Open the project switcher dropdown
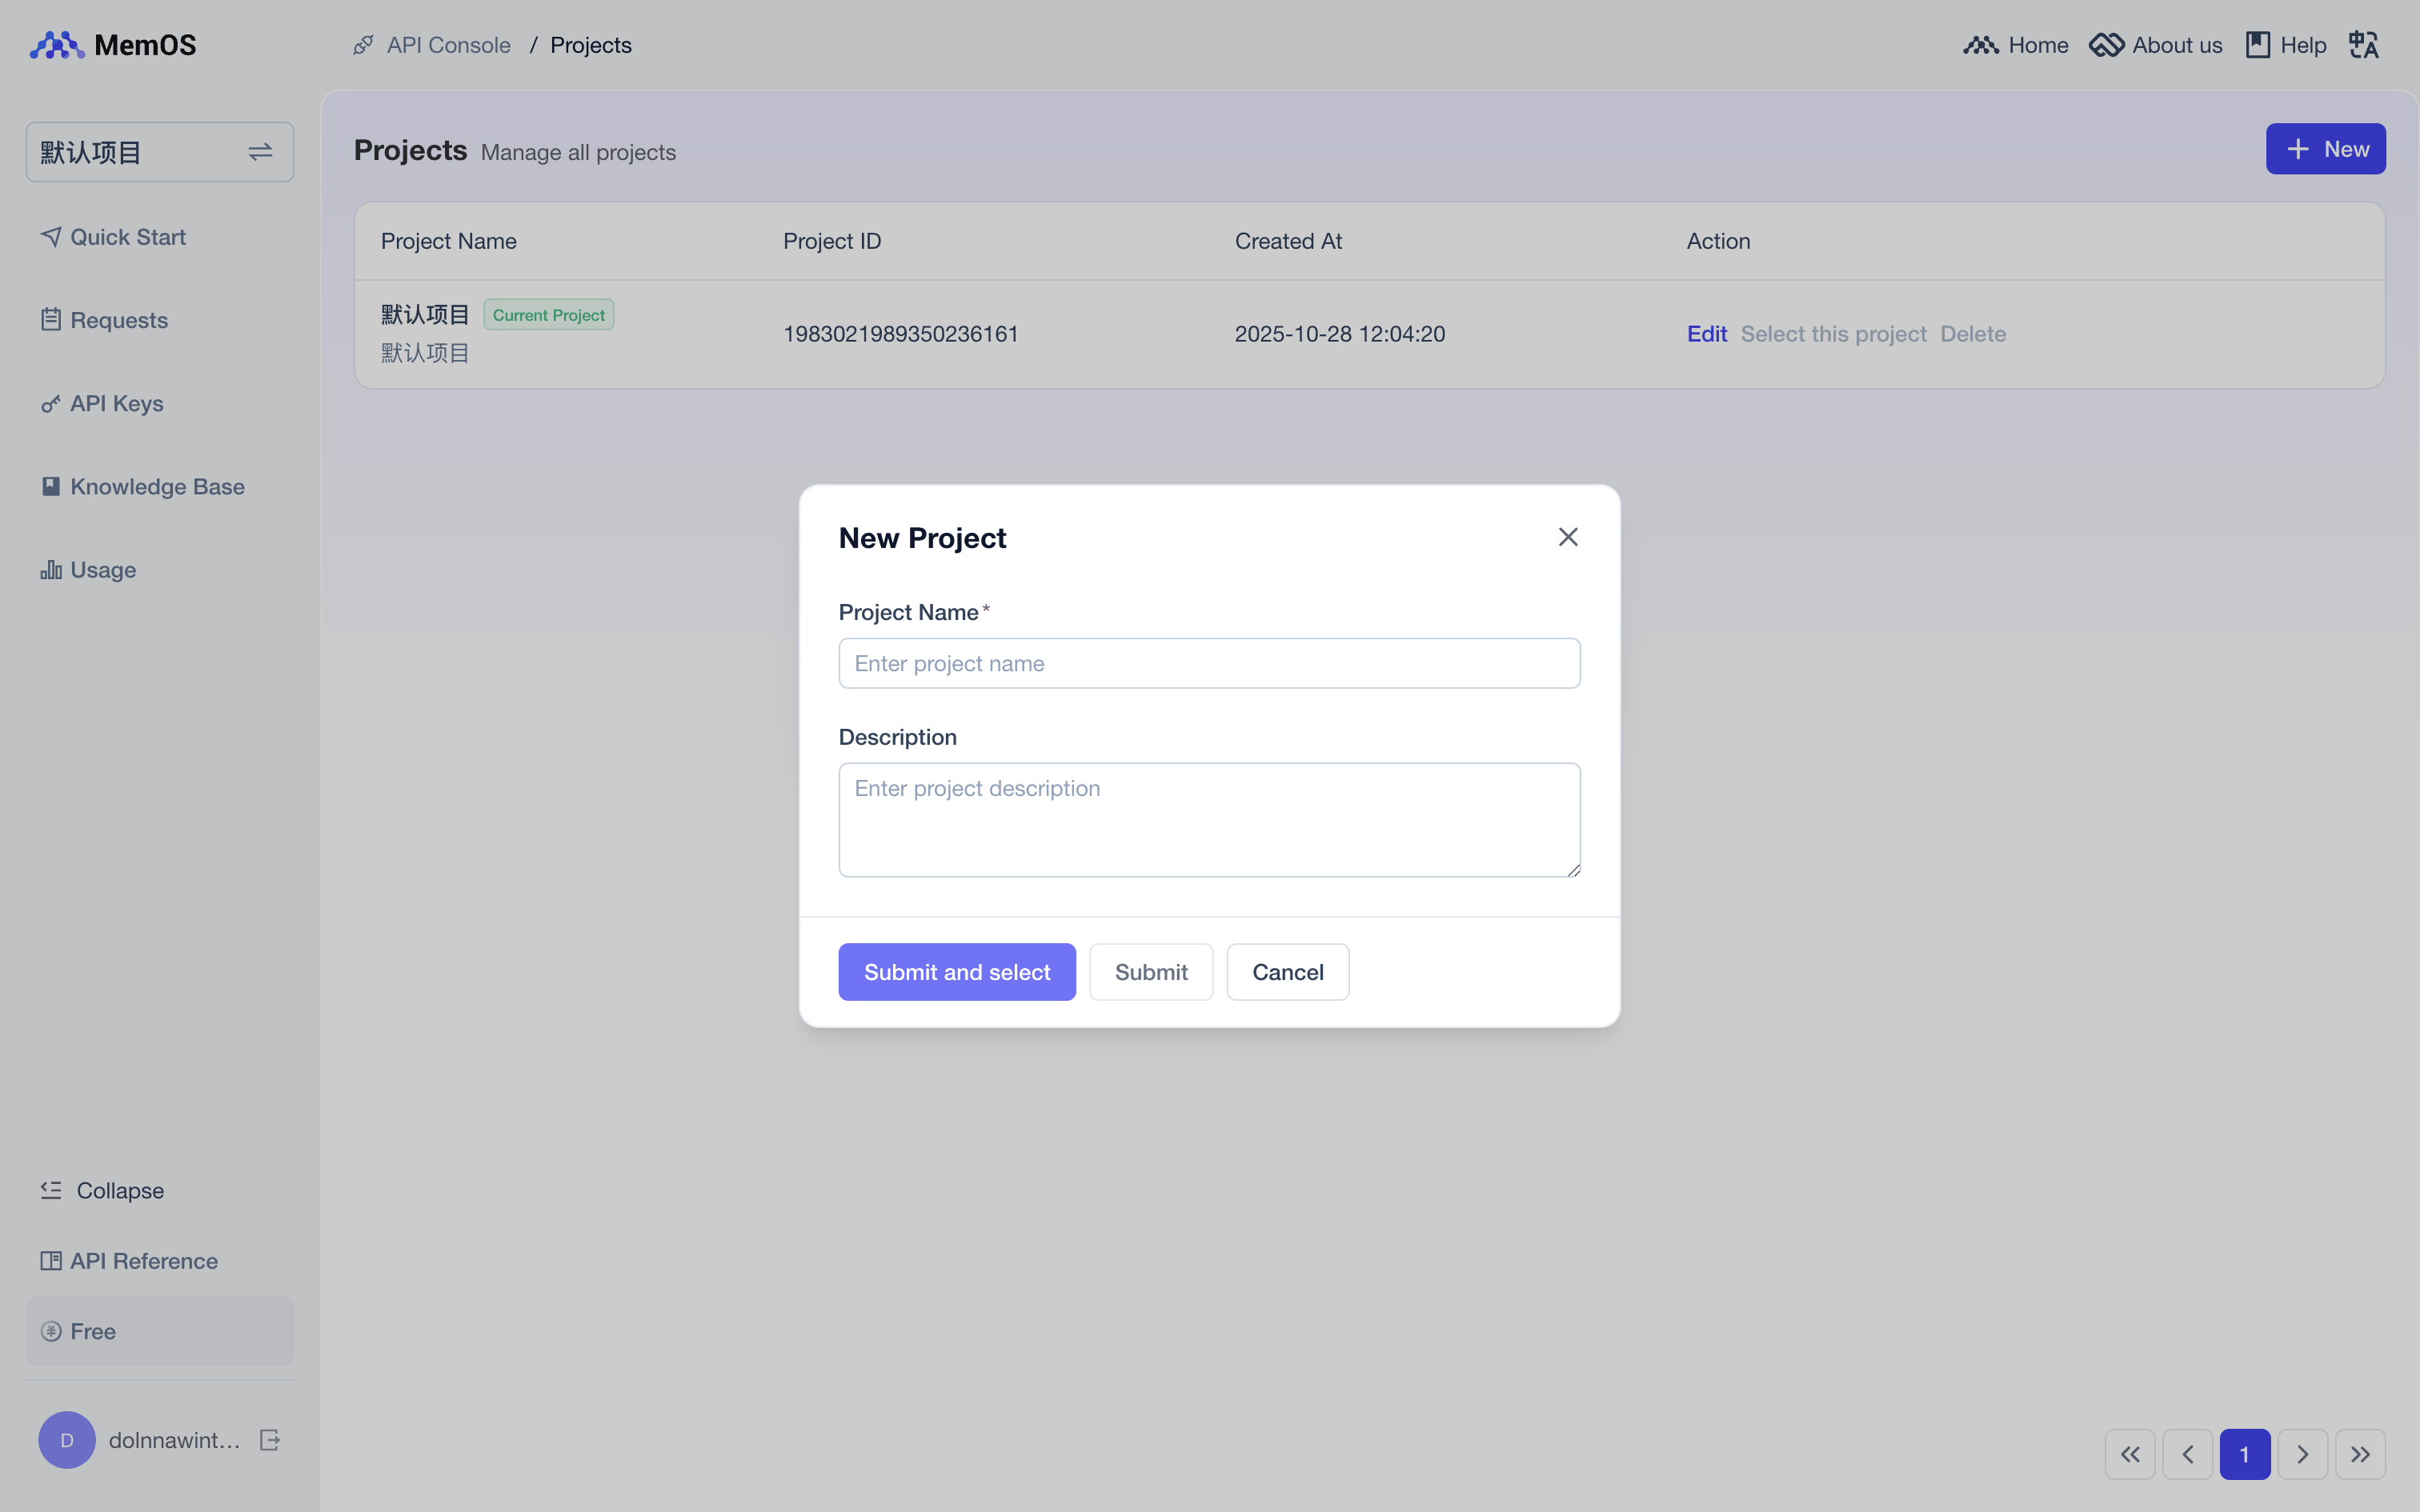 pyautogui.click(x=160, y=152)
